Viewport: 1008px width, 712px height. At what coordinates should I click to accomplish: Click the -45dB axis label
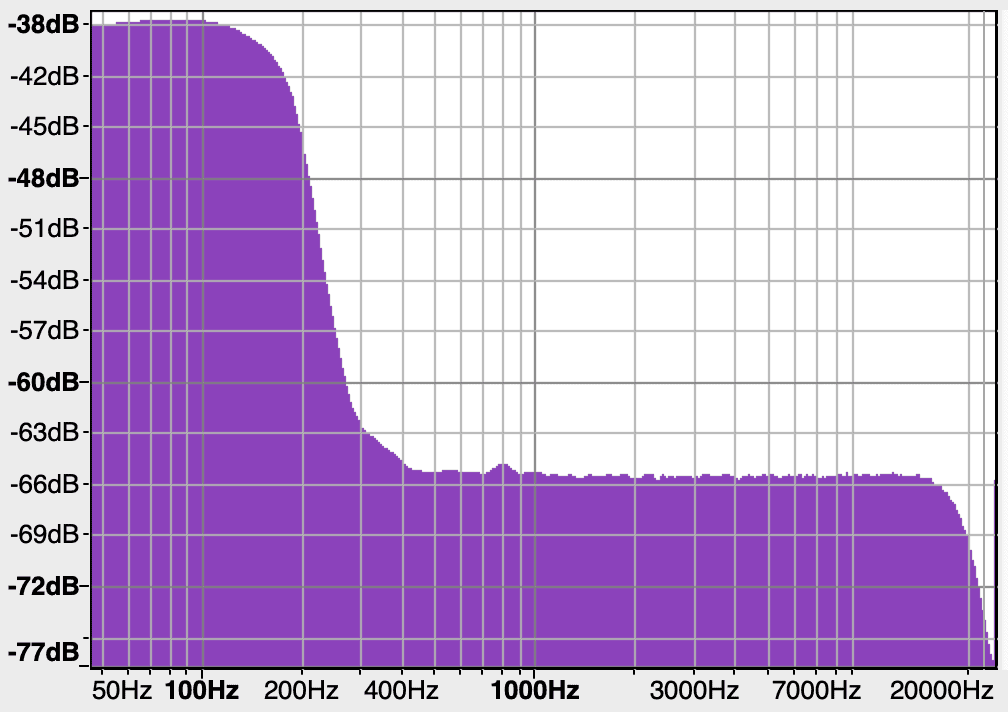click(x=44, y=127)
